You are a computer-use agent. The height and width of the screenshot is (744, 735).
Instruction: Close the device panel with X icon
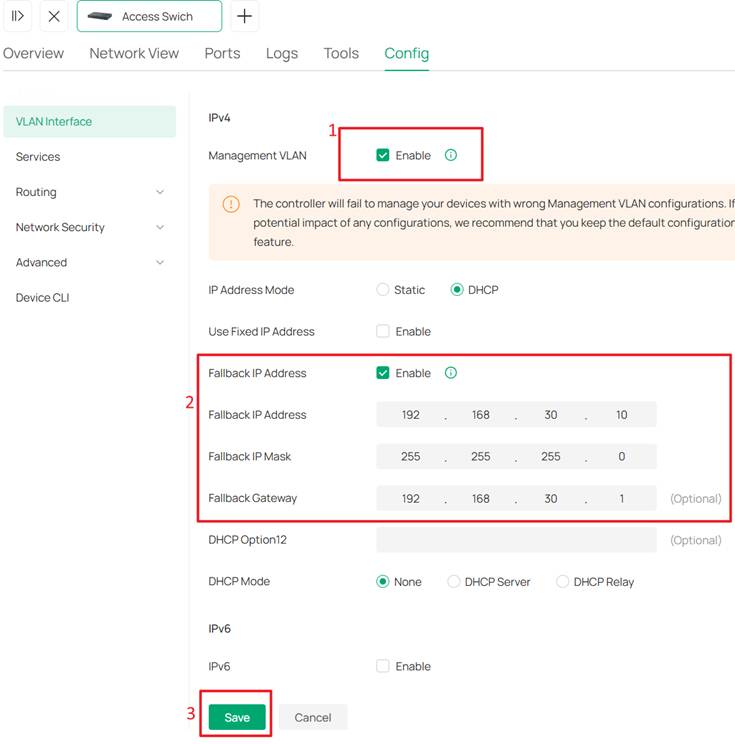coord(54,16)
